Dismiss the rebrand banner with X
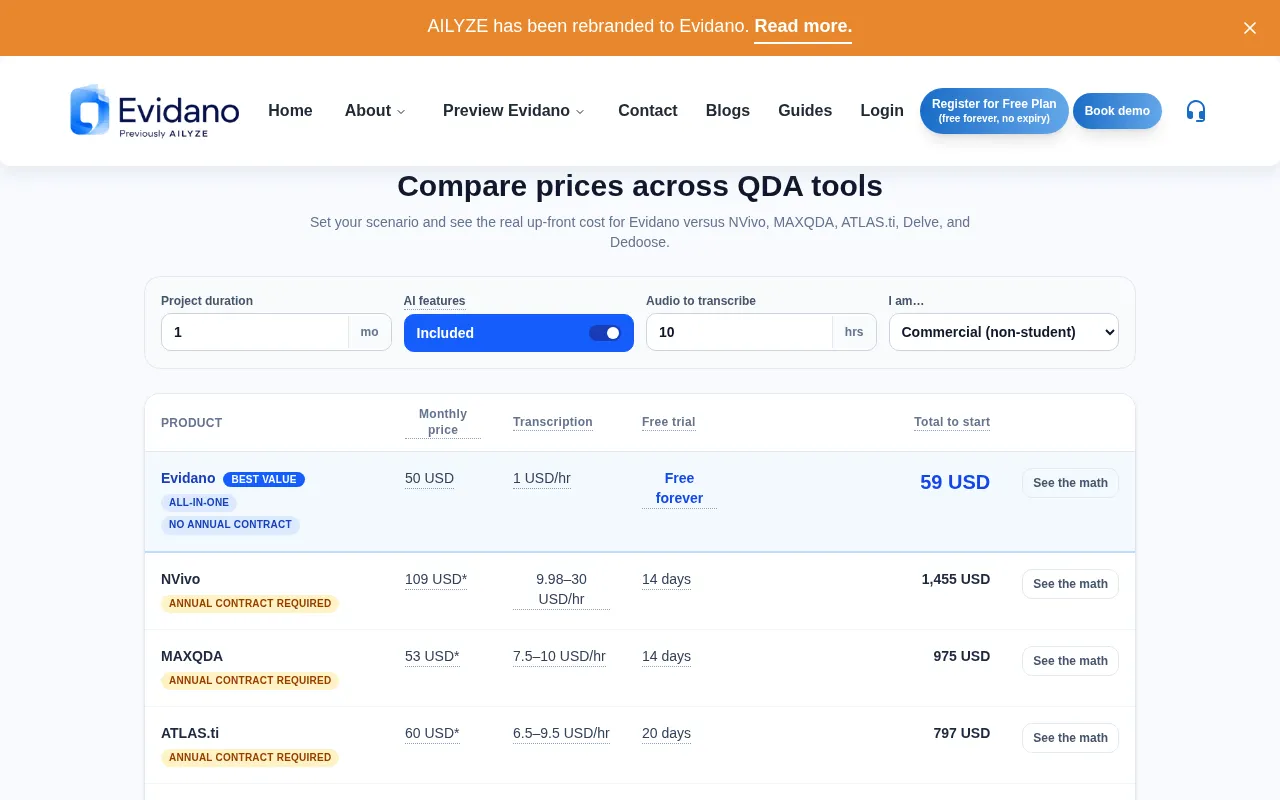 coord(1249,28)
